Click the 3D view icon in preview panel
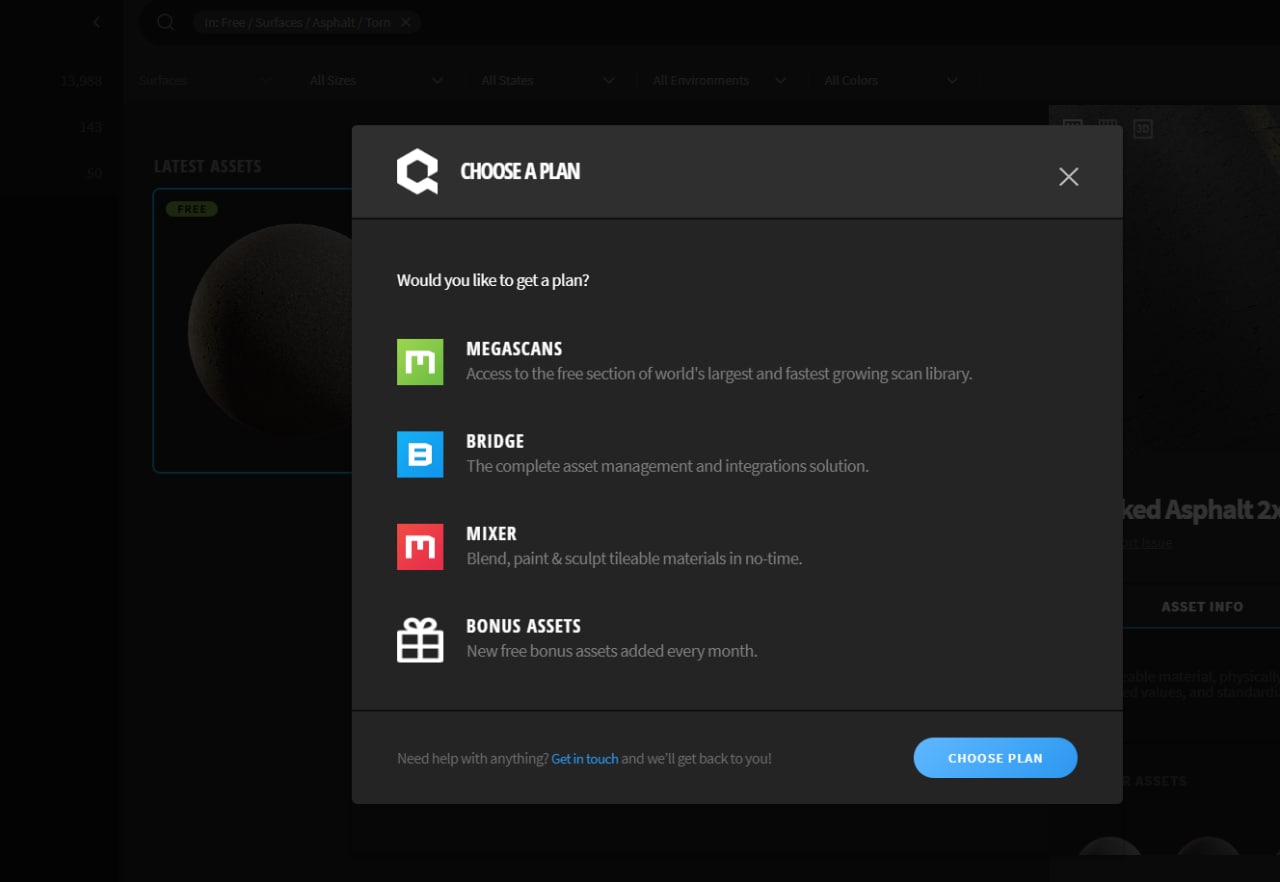Screen dimensions: 1280x882 pyautogui.click(x=1143, y=128)
